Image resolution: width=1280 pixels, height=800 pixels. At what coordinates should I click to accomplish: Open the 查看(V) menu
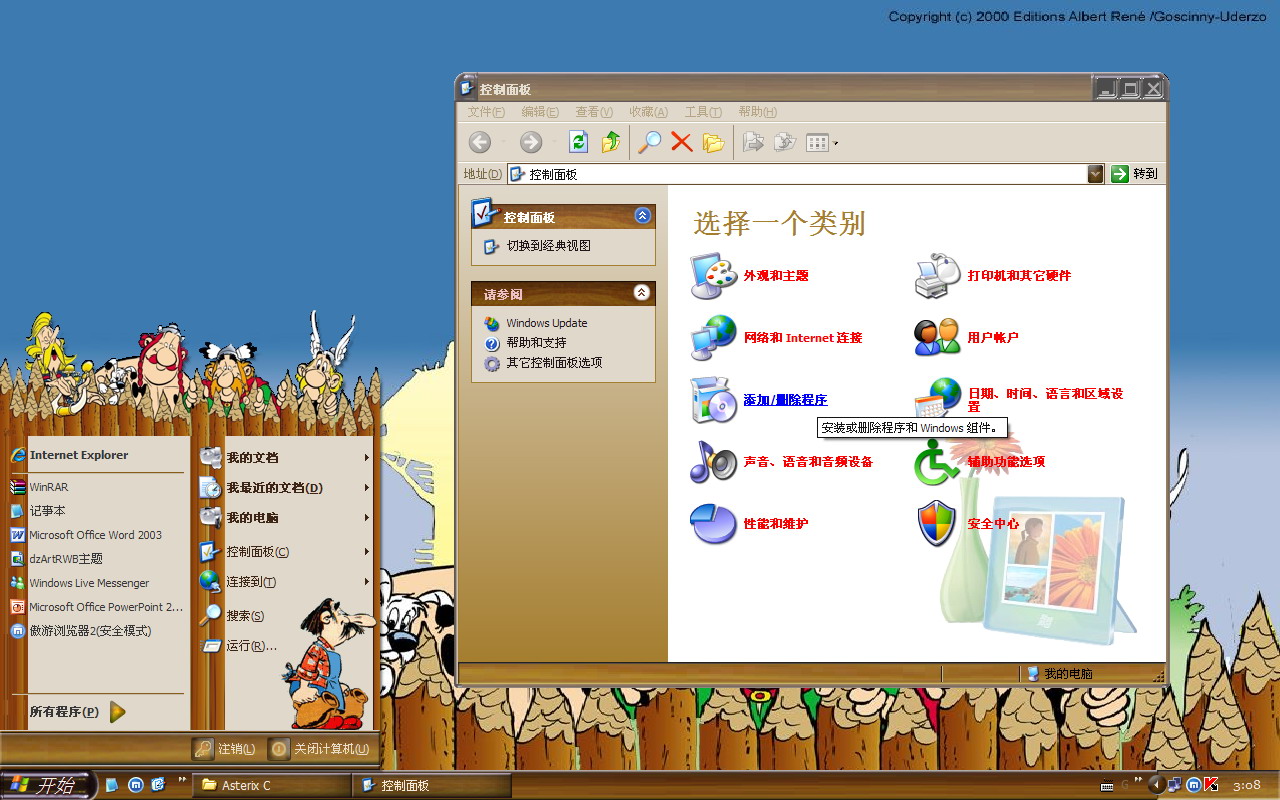(x=594, y=112)
